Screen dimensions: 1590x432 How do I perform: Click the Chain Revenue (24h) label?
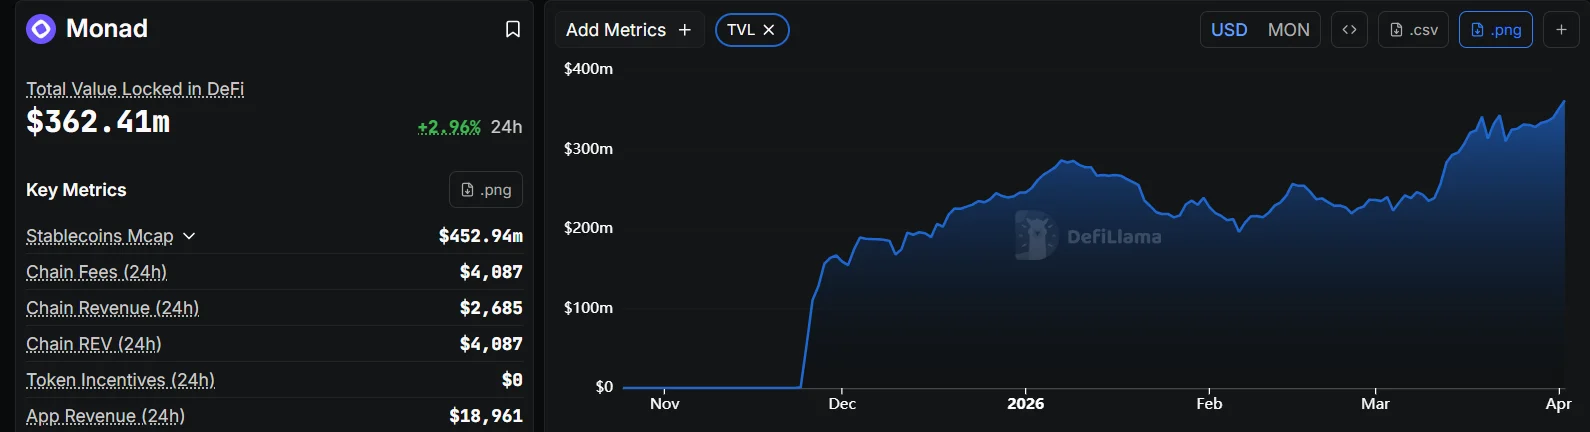pyautogui.click(x=112, y=308)
